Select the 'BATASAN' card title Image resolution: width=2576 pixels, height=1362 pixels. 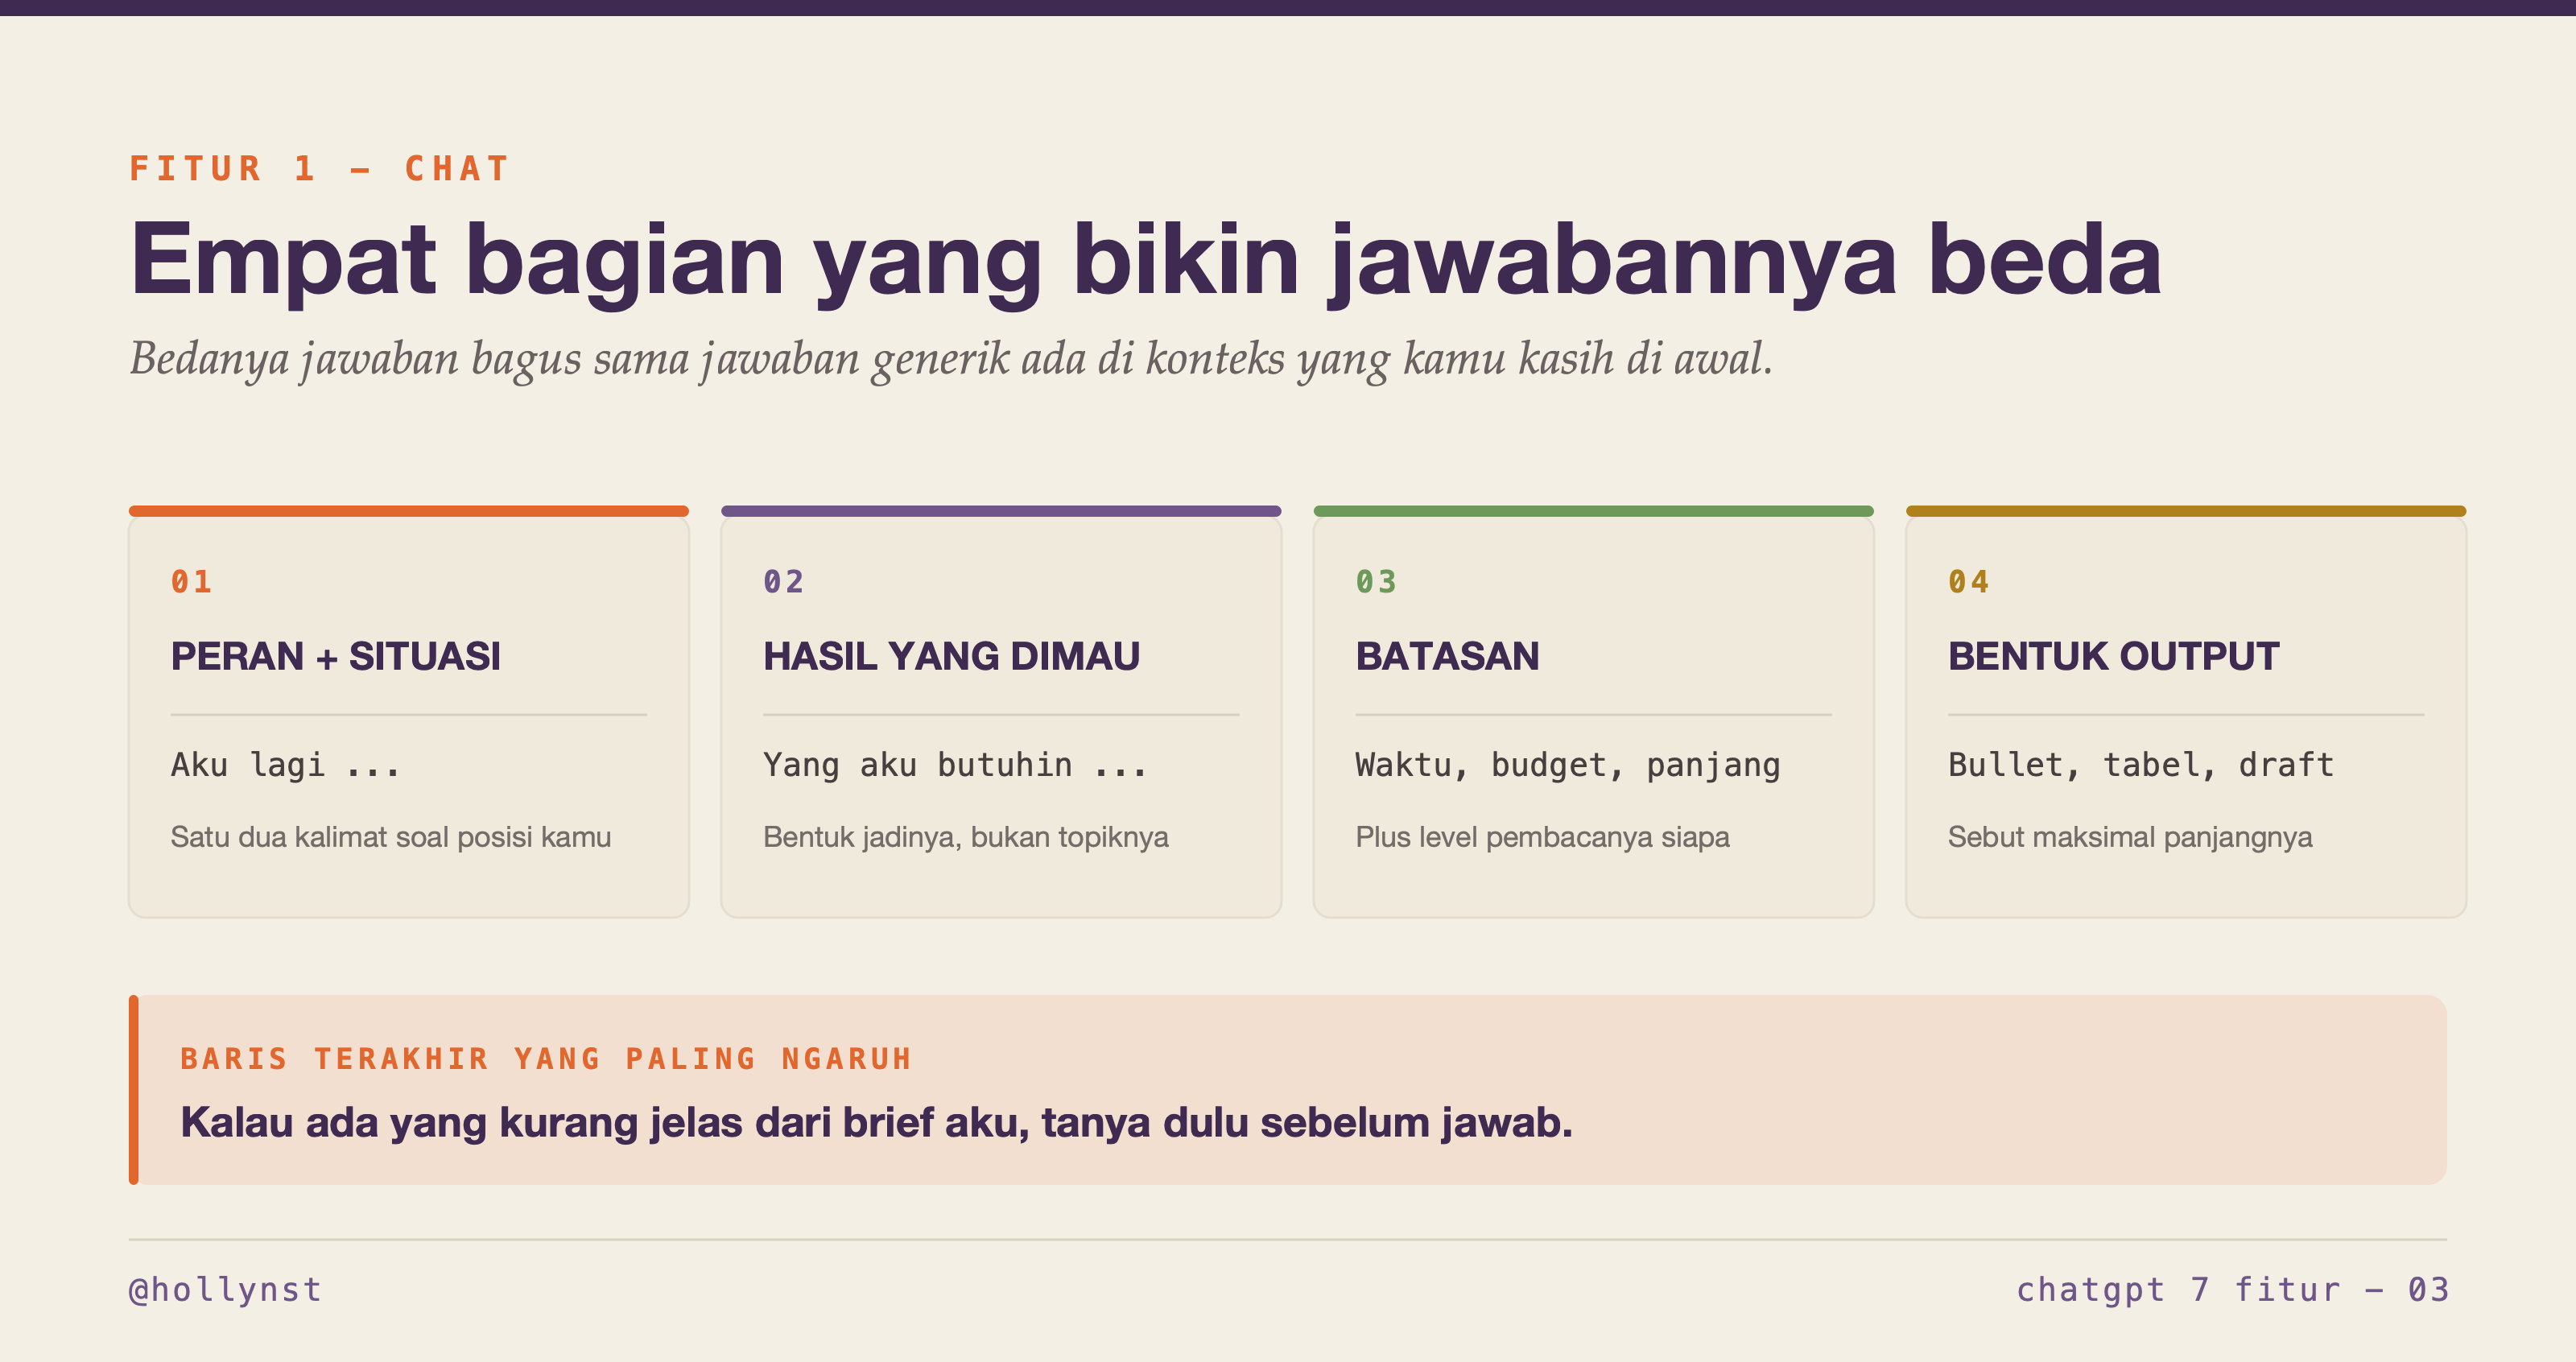[1447, 656]
